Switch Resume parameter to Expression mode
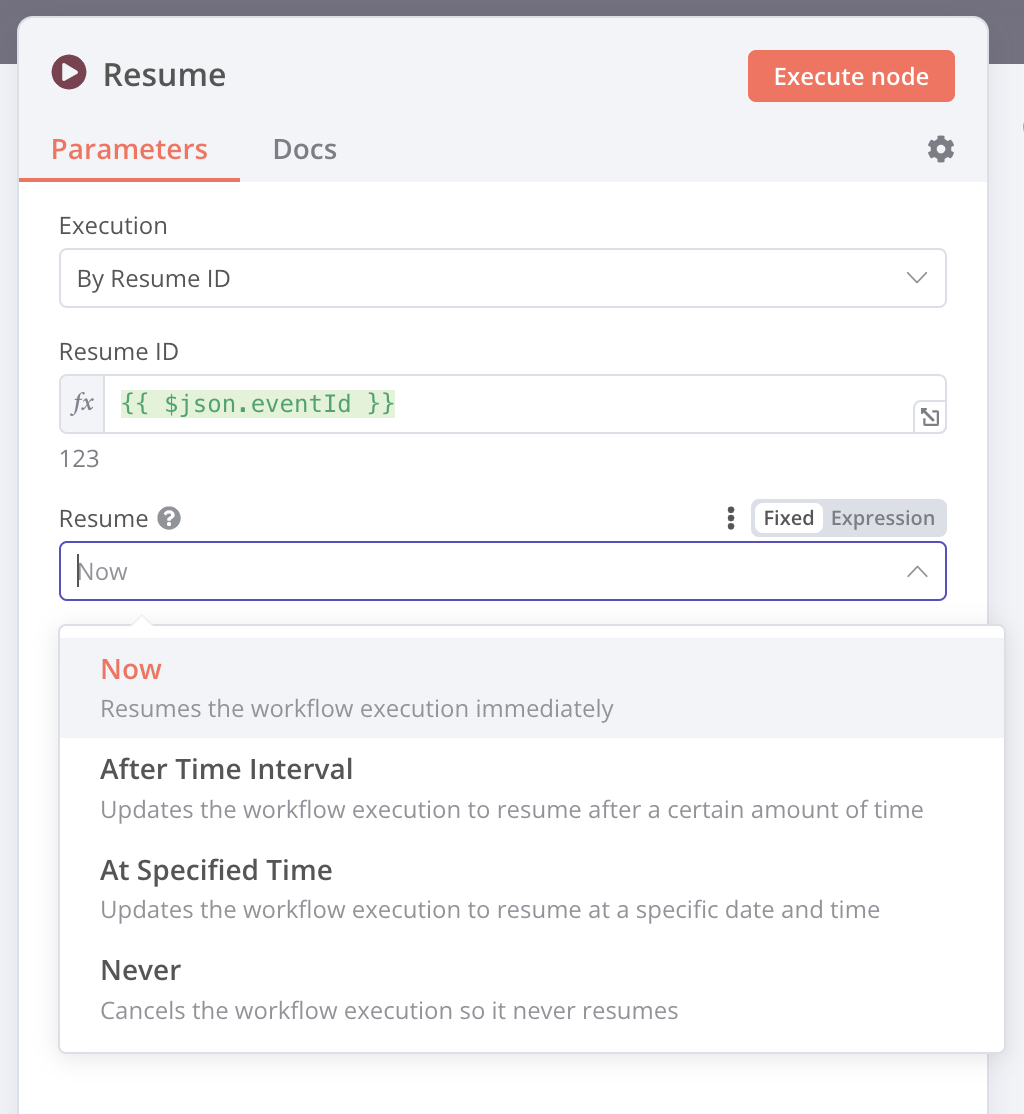1024x1114 pixels. pyautogui.click(x=882, y=518)
